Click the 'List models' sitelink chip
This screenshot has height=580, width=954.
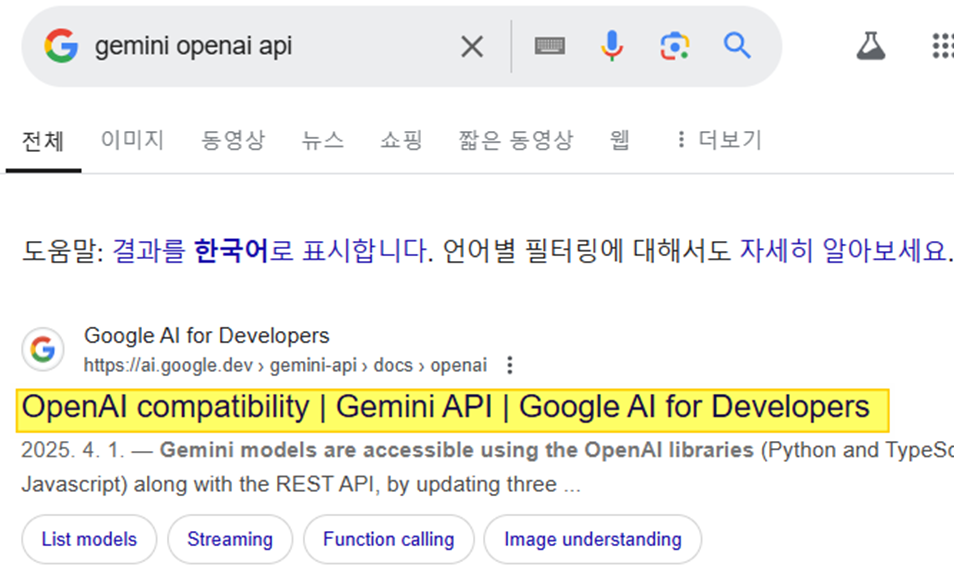(x=89, y=539)
